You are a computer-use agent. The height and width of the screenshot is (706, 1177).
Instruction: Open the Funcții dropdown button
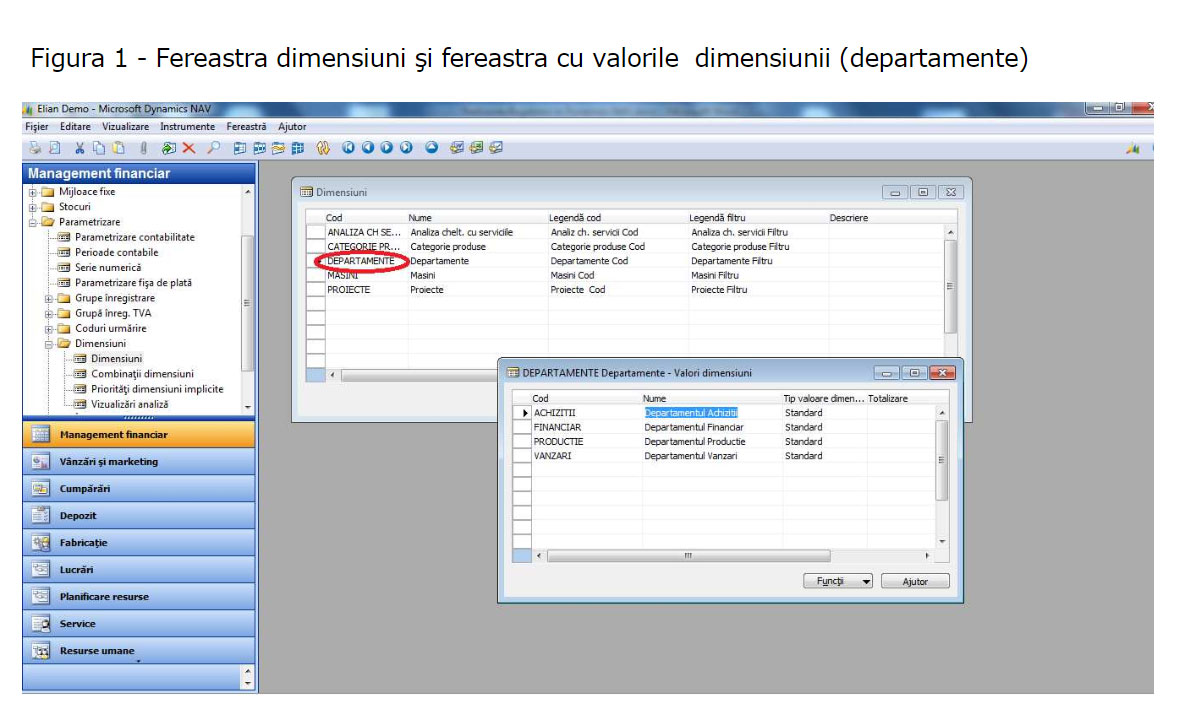coord(838,581)
